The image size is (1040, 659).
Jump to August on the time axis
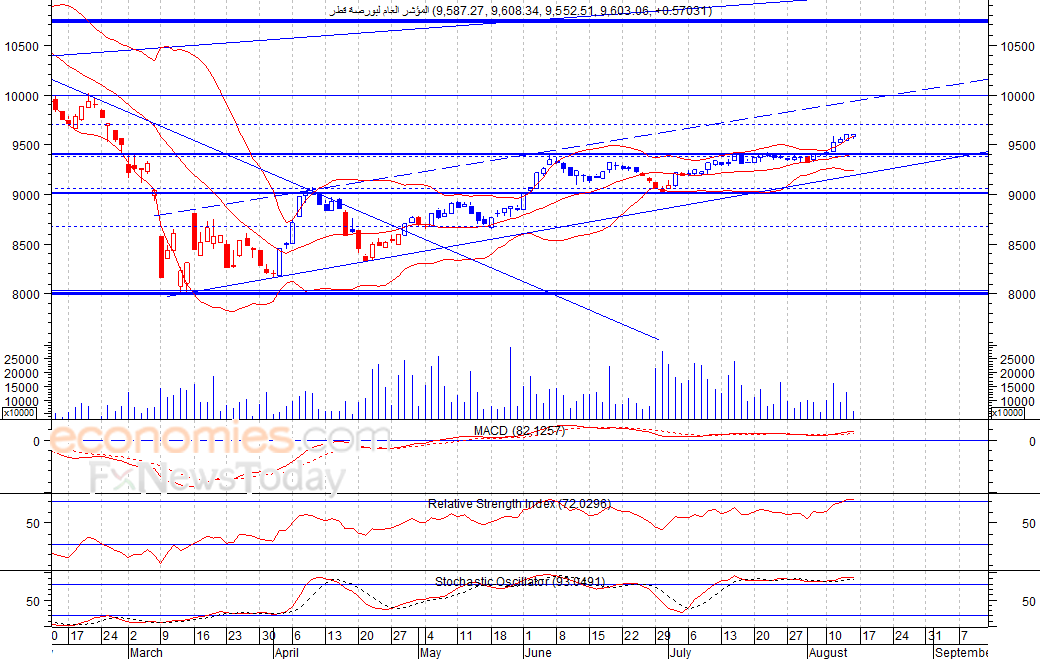(828, 652)
